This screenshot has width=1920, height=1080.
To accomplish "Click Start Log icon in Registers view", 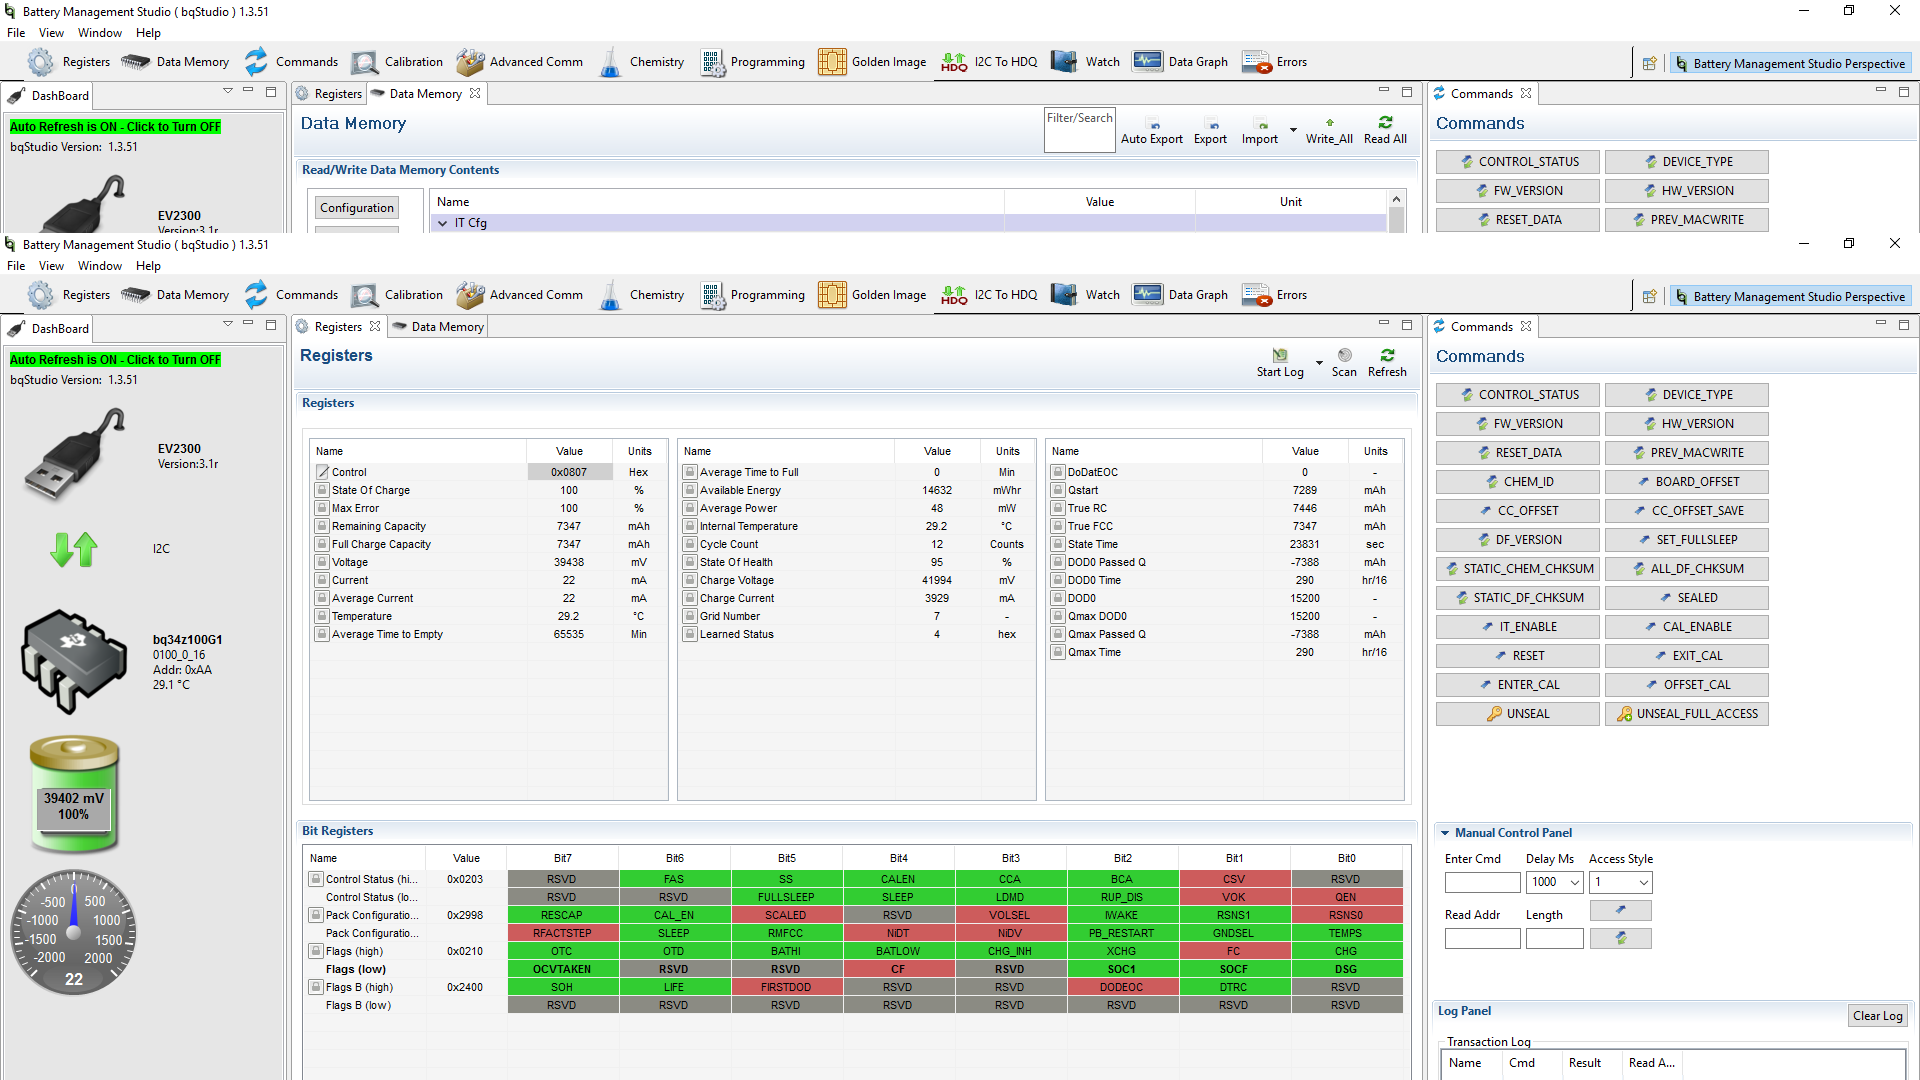I will pyautogui.click(x=1280, y=355).
